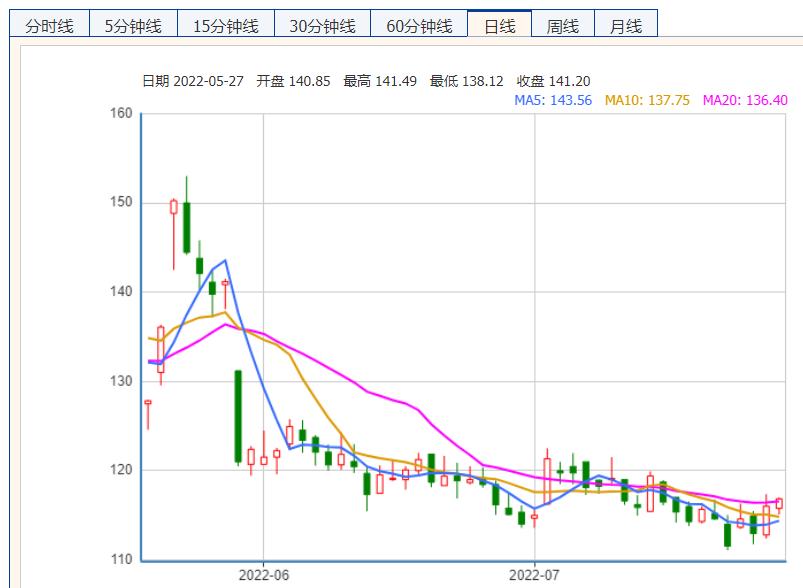Select the 15分钟线 tab
The height and width of the screenshot is (588, 803).
tap(226, 26)
